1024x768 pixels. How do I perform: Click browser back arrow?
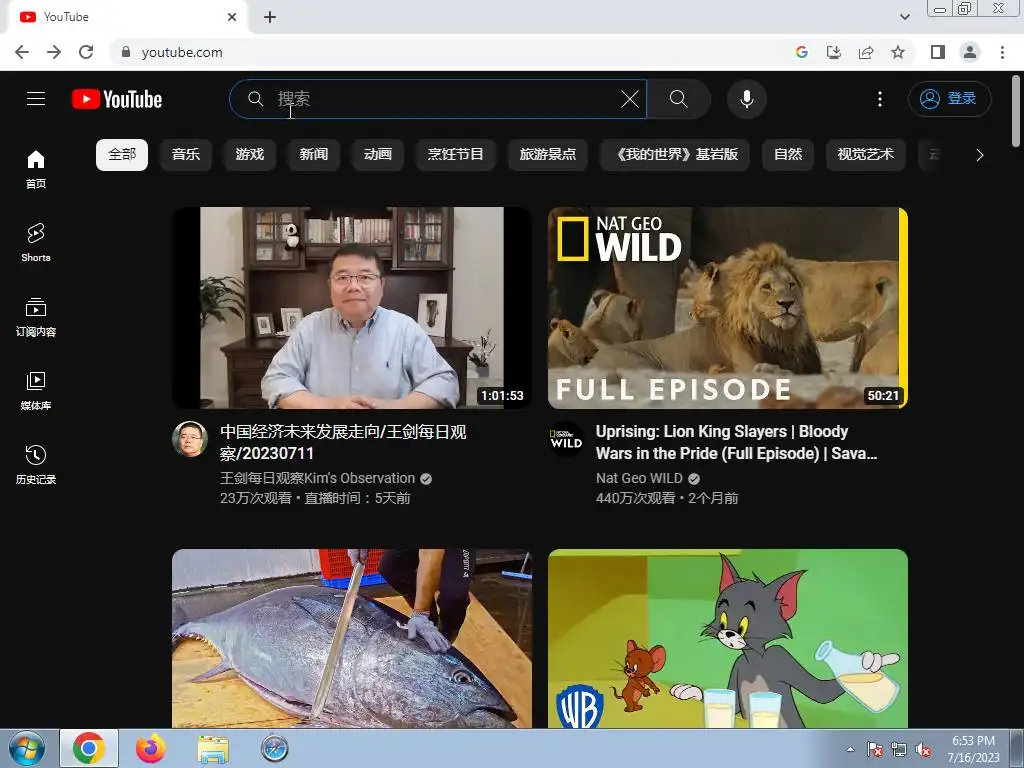pyautogui.click(x=22, y=52)
